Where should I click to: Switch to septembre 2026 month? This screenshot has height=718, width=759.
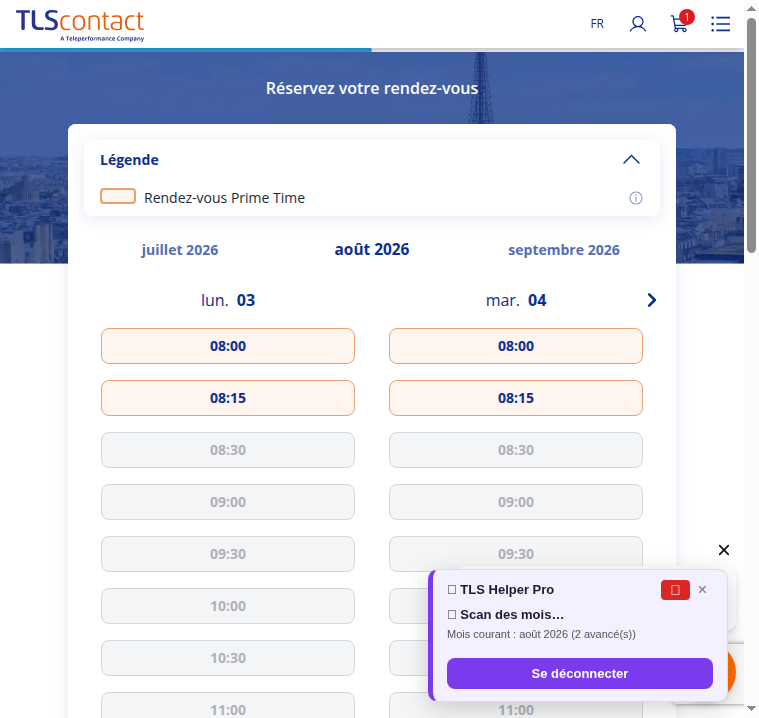click(563, 250)
